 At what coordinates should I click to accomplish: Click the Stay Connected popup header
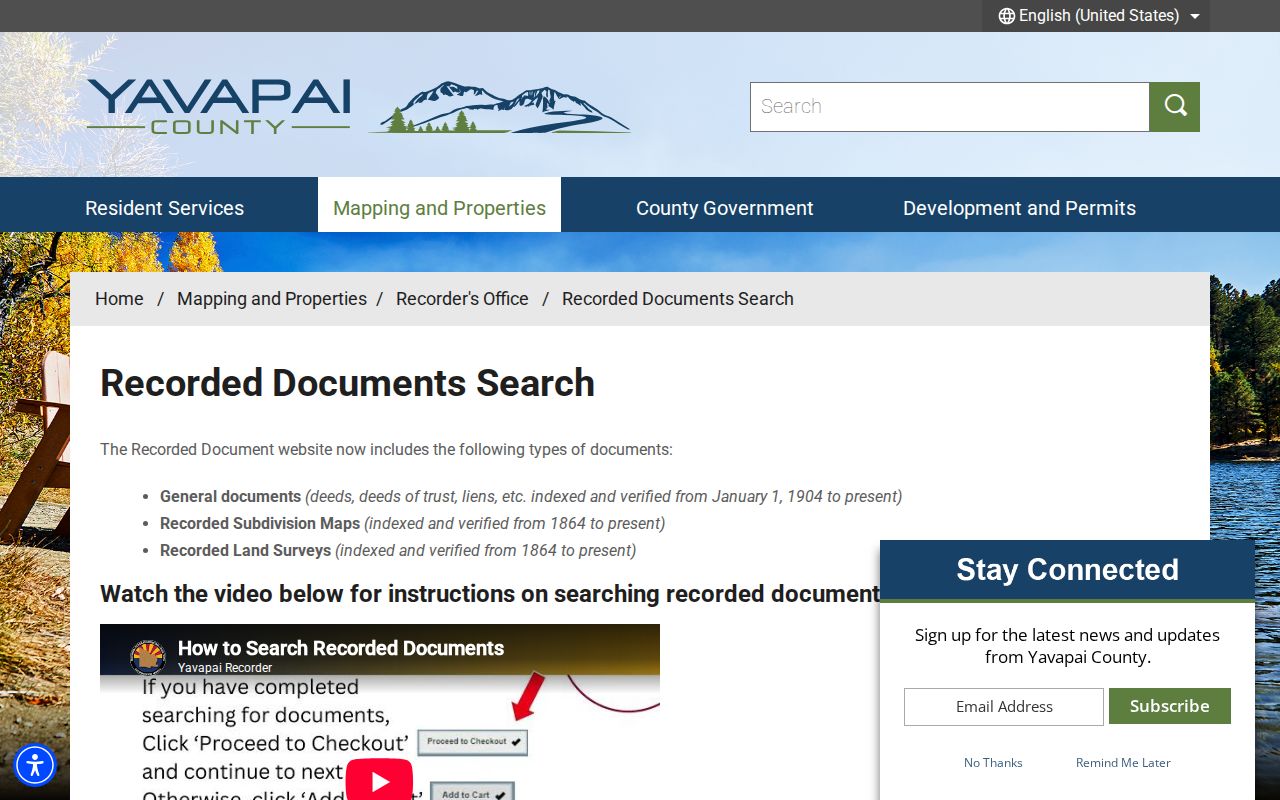point(1067,570)
